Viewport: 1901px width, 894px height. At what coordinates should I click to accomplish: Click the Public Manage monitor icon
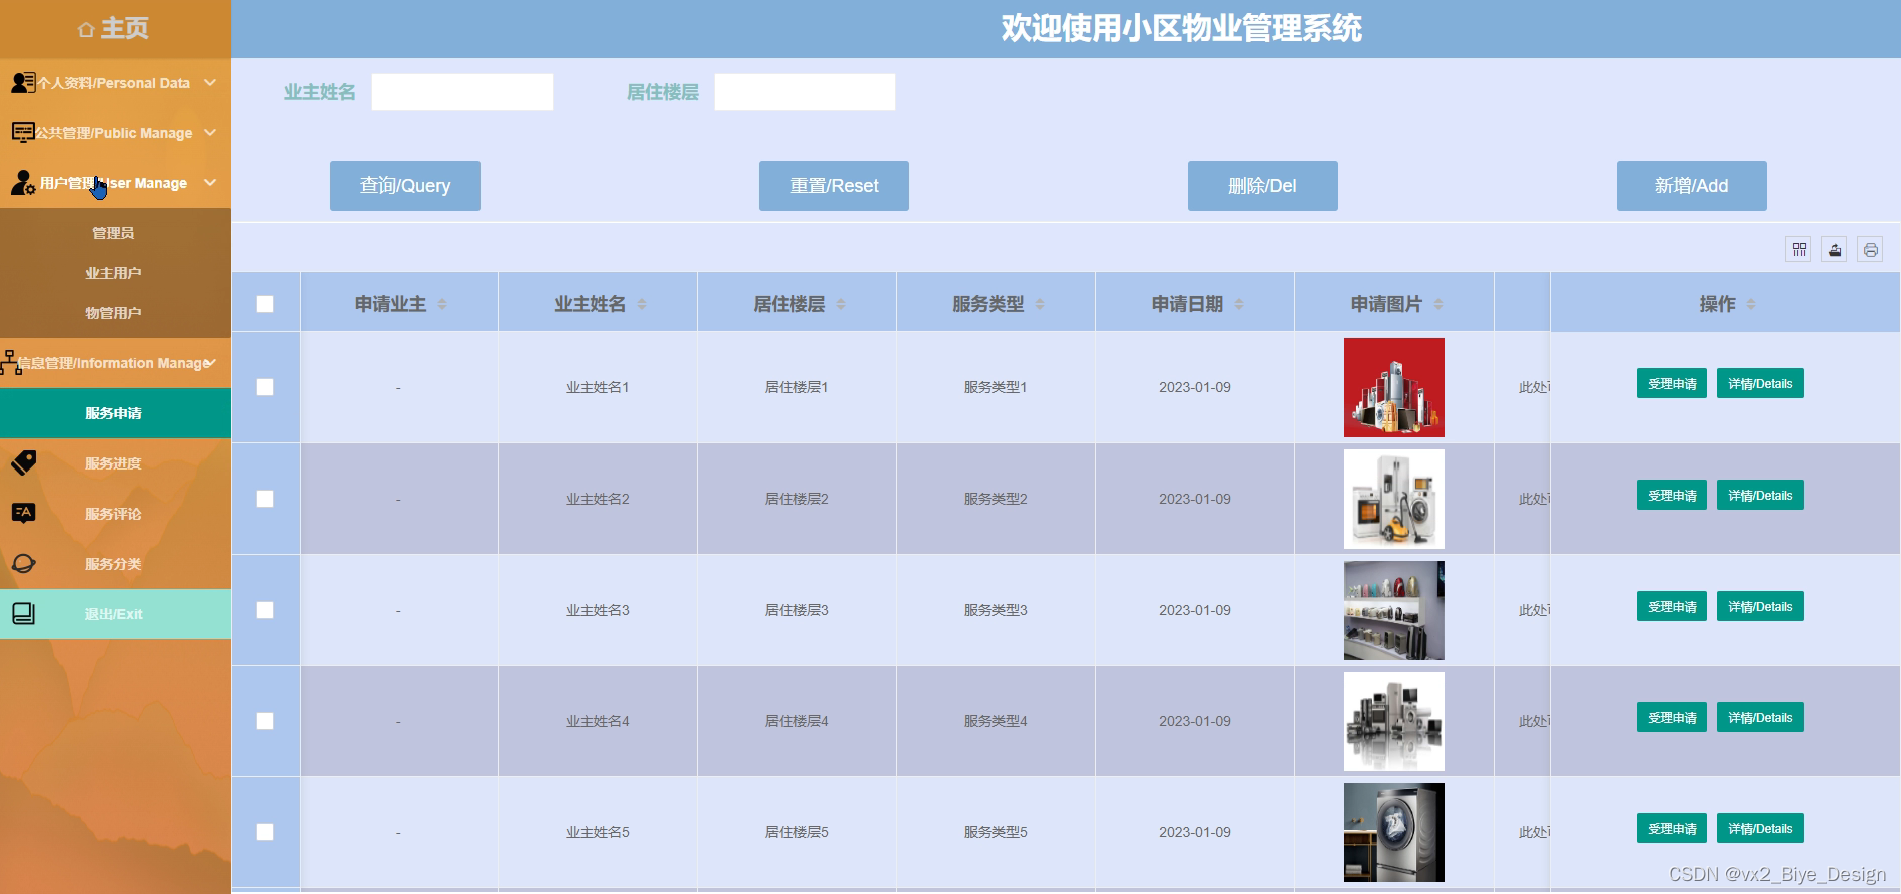coord(23,132)
